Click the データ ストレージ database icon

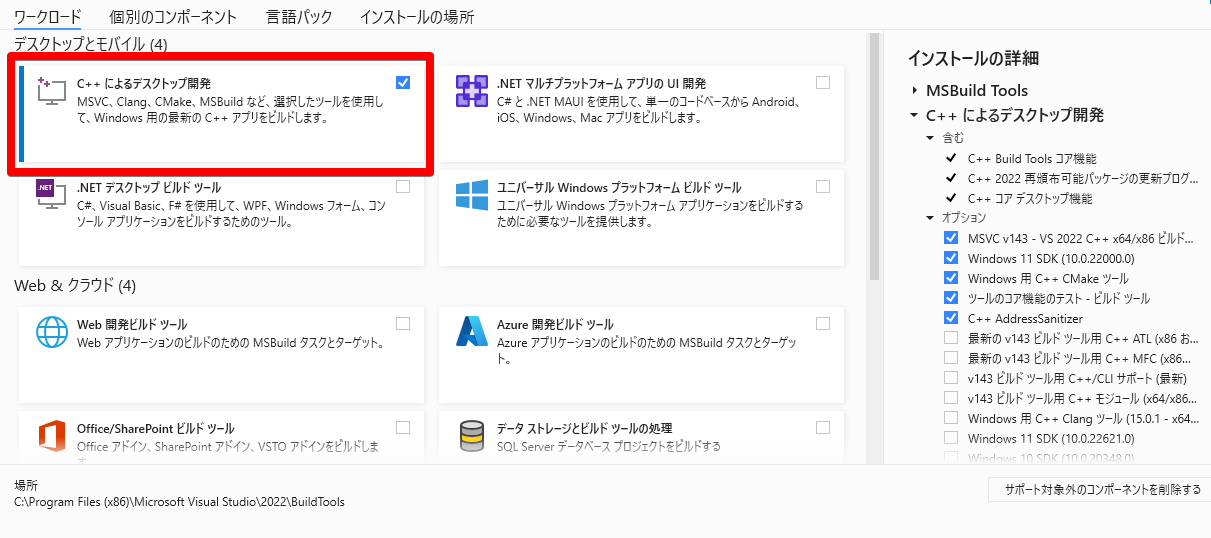[471, 436]
